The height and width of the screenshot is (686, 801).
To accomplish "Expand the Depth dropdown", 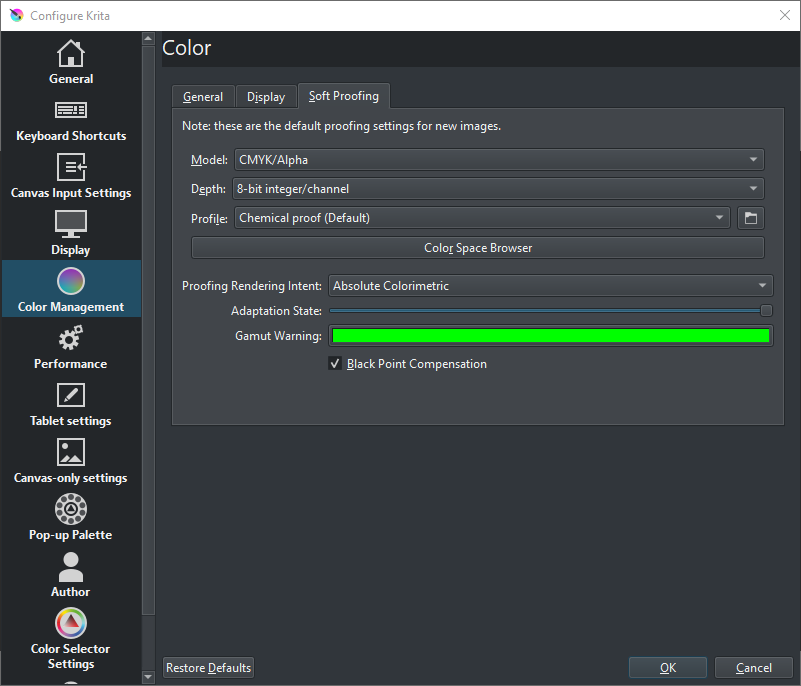I will [498, 188].
